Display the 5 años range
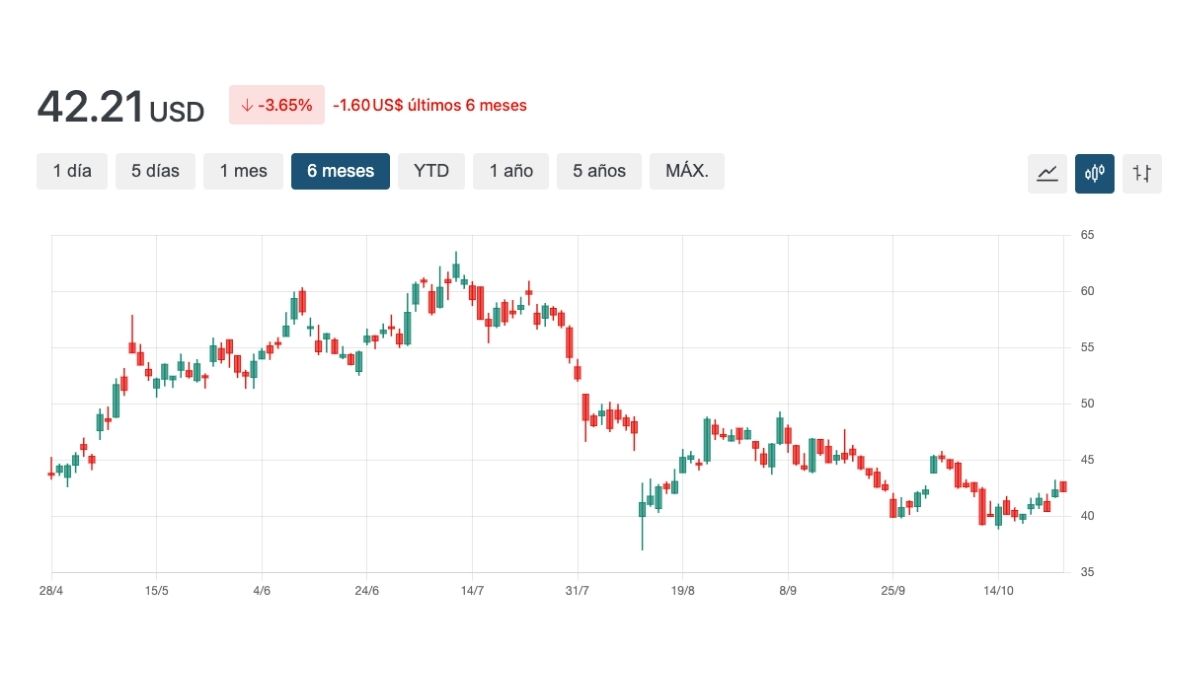The height and width of the screenshot is (675, 1200). [x=599, y=171]
